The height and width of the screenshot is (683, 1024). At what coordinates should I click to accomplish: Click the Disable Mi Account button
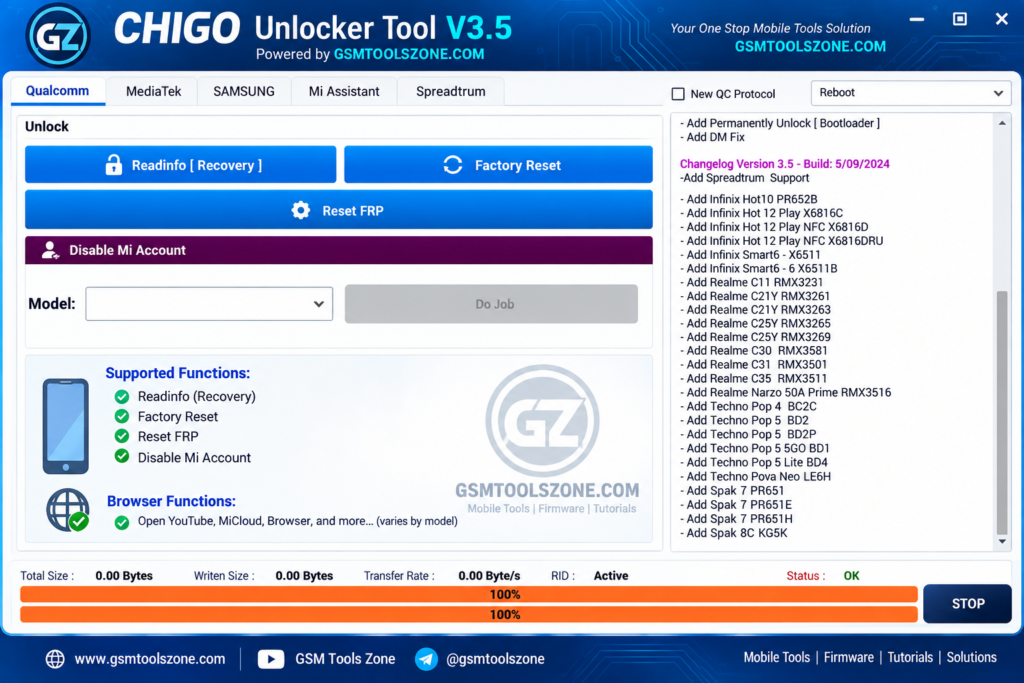(338, 250)
